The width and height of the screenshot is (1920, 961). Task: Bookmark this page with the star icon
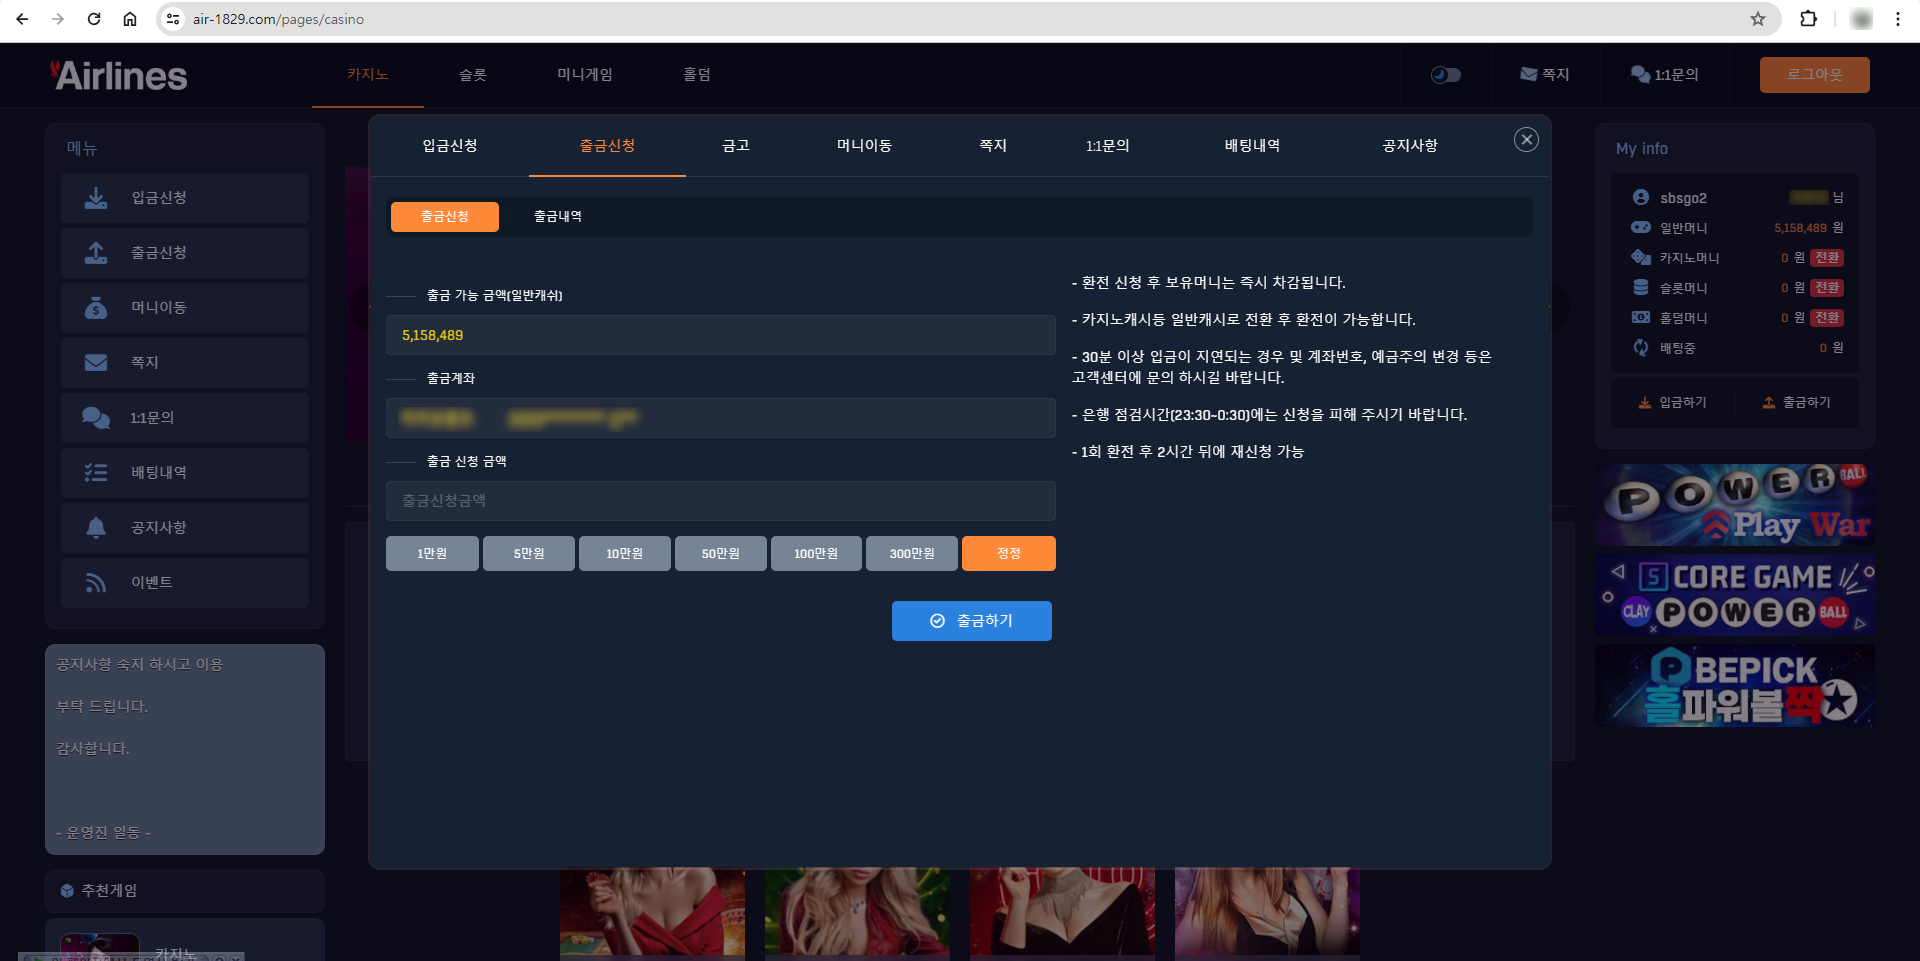pos(1758,19)
